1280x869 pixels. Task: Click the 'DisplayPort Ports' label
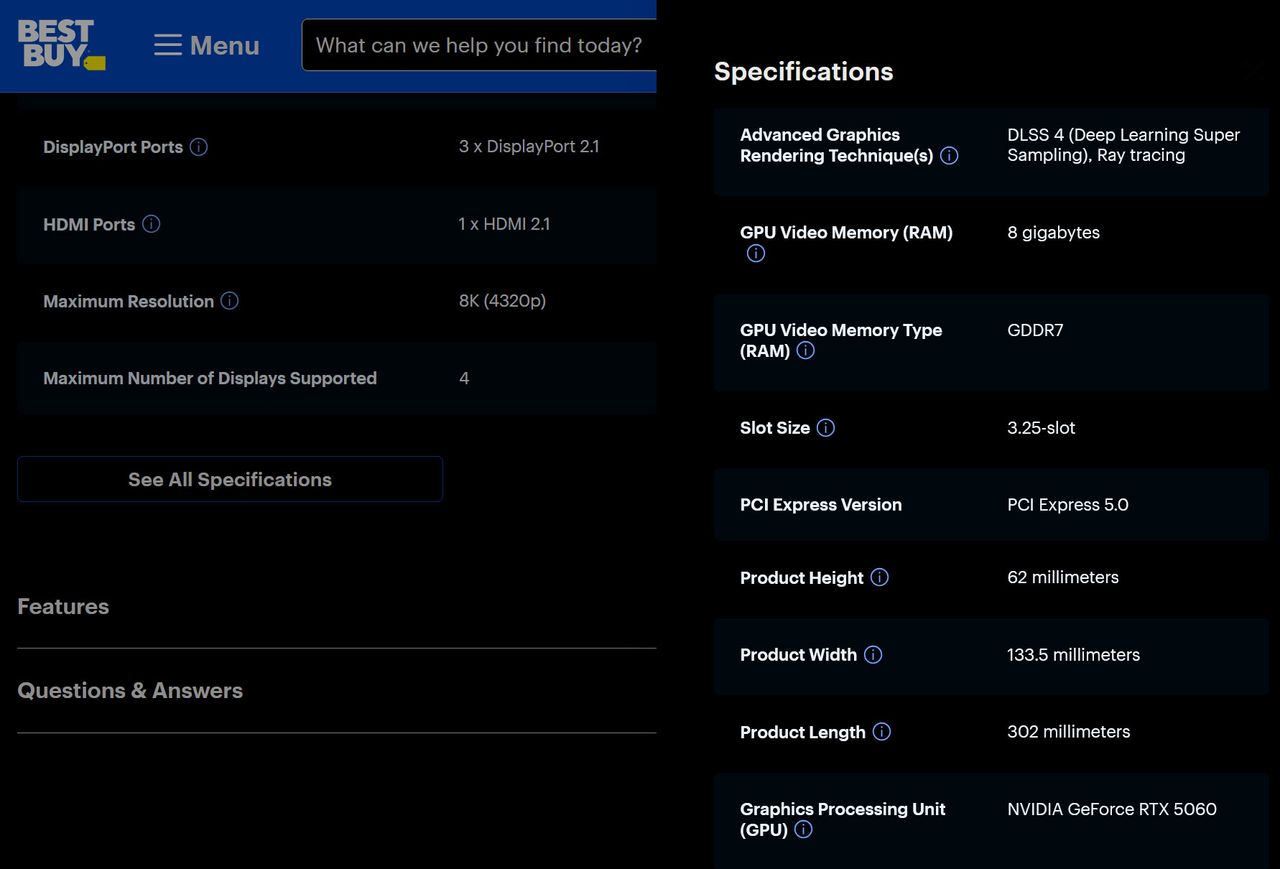coord(113,147)
